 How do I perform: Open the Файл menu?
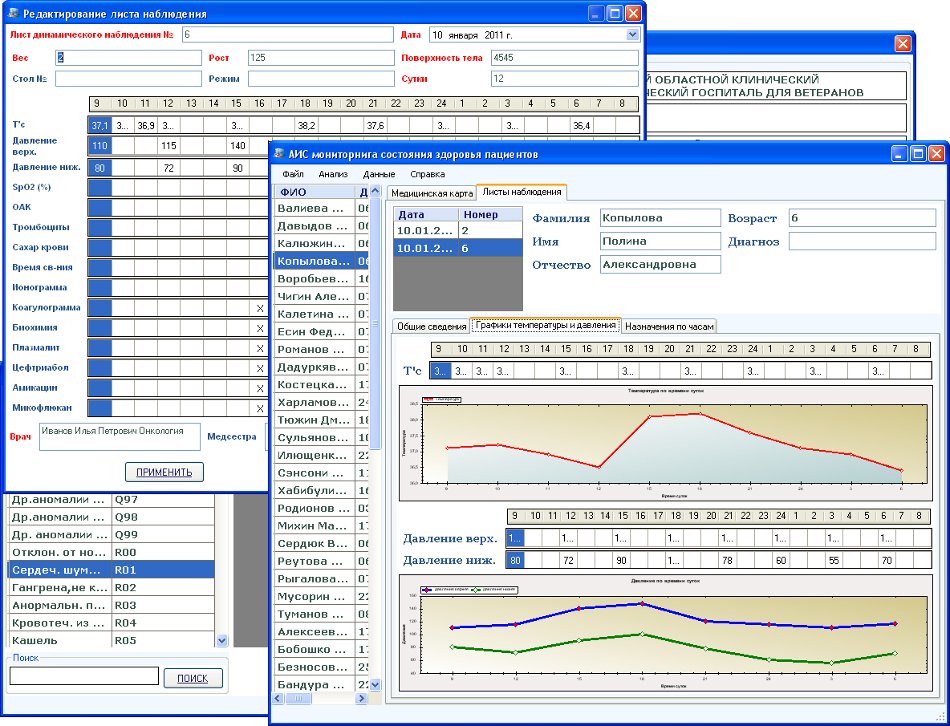click(292, 174)
